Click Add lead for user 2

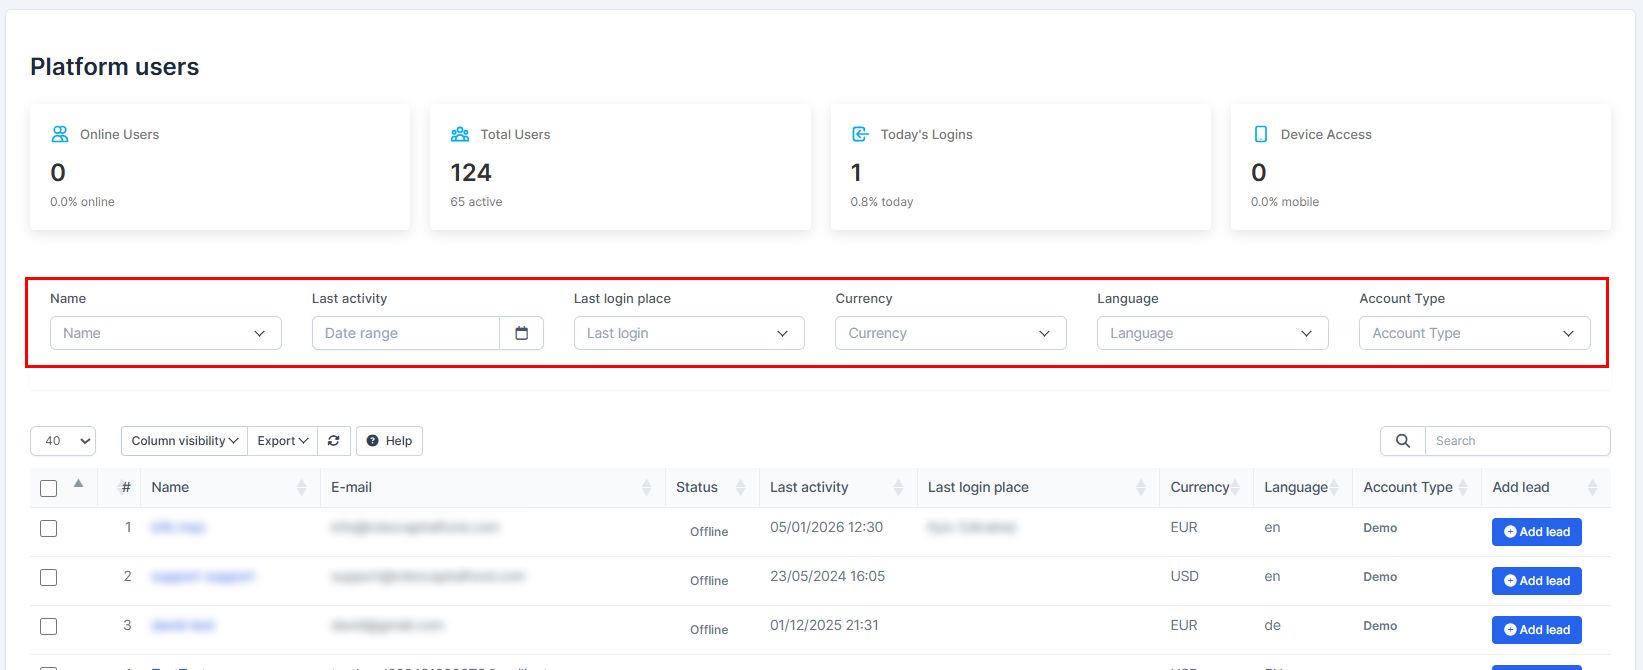tap(1536, 581)
